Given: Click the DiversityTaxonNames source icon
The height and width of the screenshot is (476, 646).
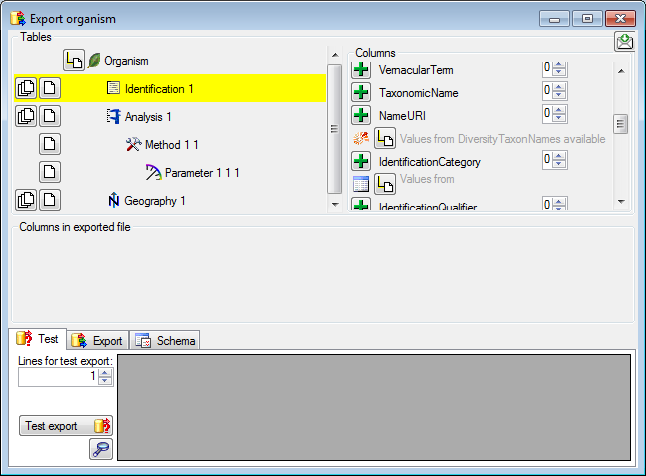Looking at the screenshot, I should [x=361, y=138].
